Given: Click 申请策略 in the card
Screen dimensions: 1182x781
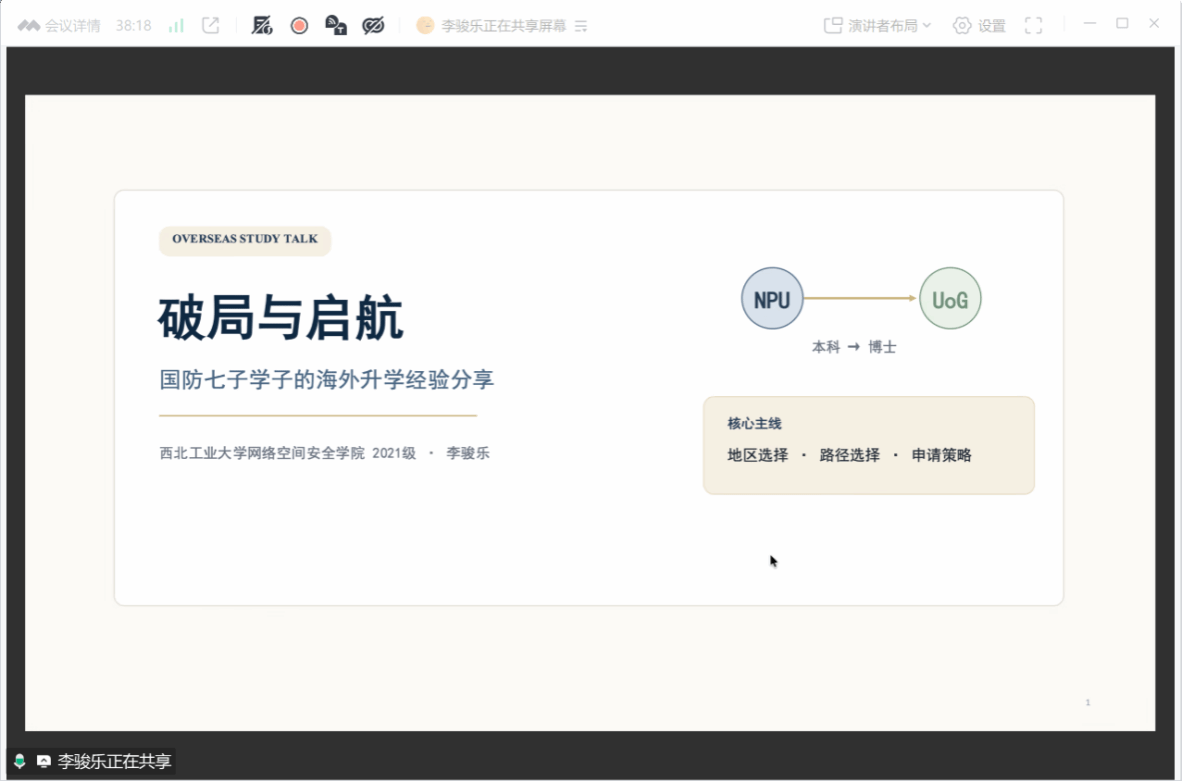Looking at the screenshot, I should tap(942, 455).
